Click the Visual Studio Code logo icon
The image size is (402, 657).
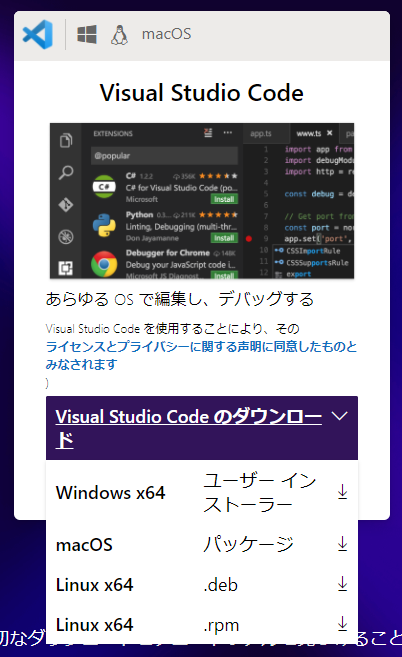(x=38, y=34)
